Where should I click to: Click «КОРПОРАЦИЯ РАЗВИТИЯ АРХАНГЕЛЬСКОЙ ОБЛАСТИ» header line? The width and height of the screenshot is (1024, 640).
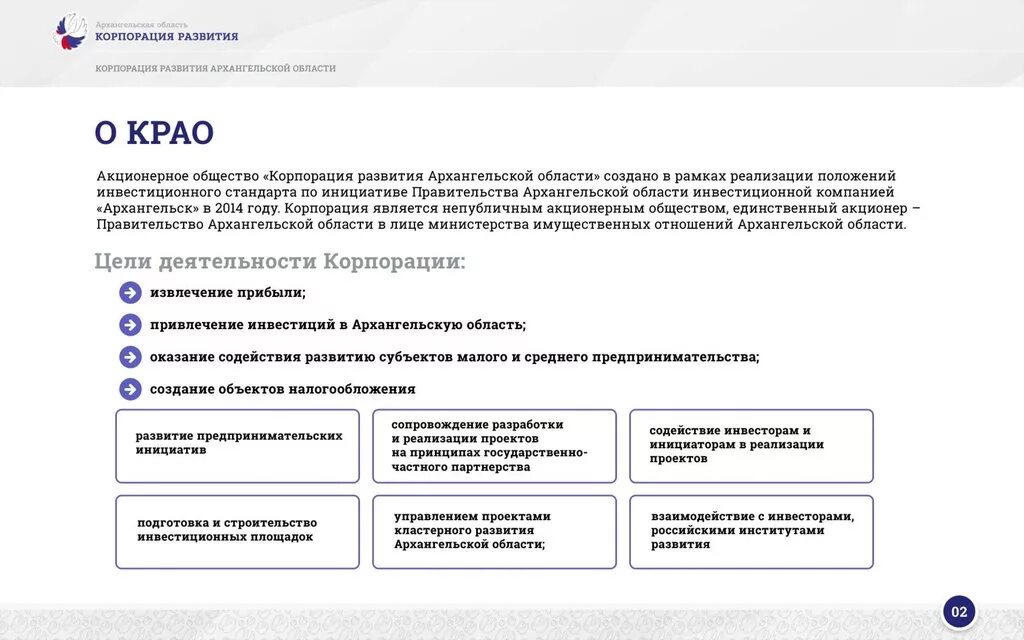click(216, 68)
